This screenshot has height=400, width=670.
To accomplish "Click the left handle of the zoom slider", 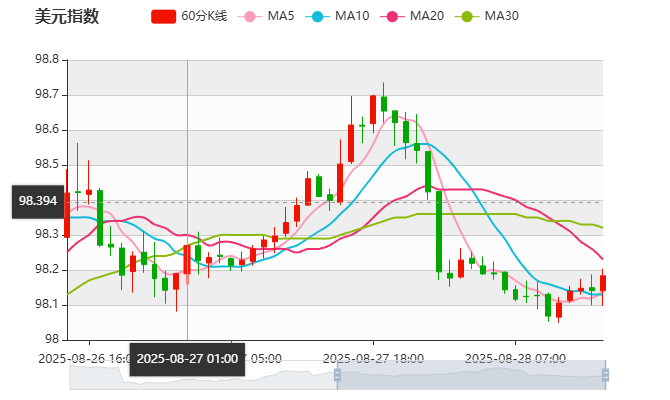I will pos(337,376).
